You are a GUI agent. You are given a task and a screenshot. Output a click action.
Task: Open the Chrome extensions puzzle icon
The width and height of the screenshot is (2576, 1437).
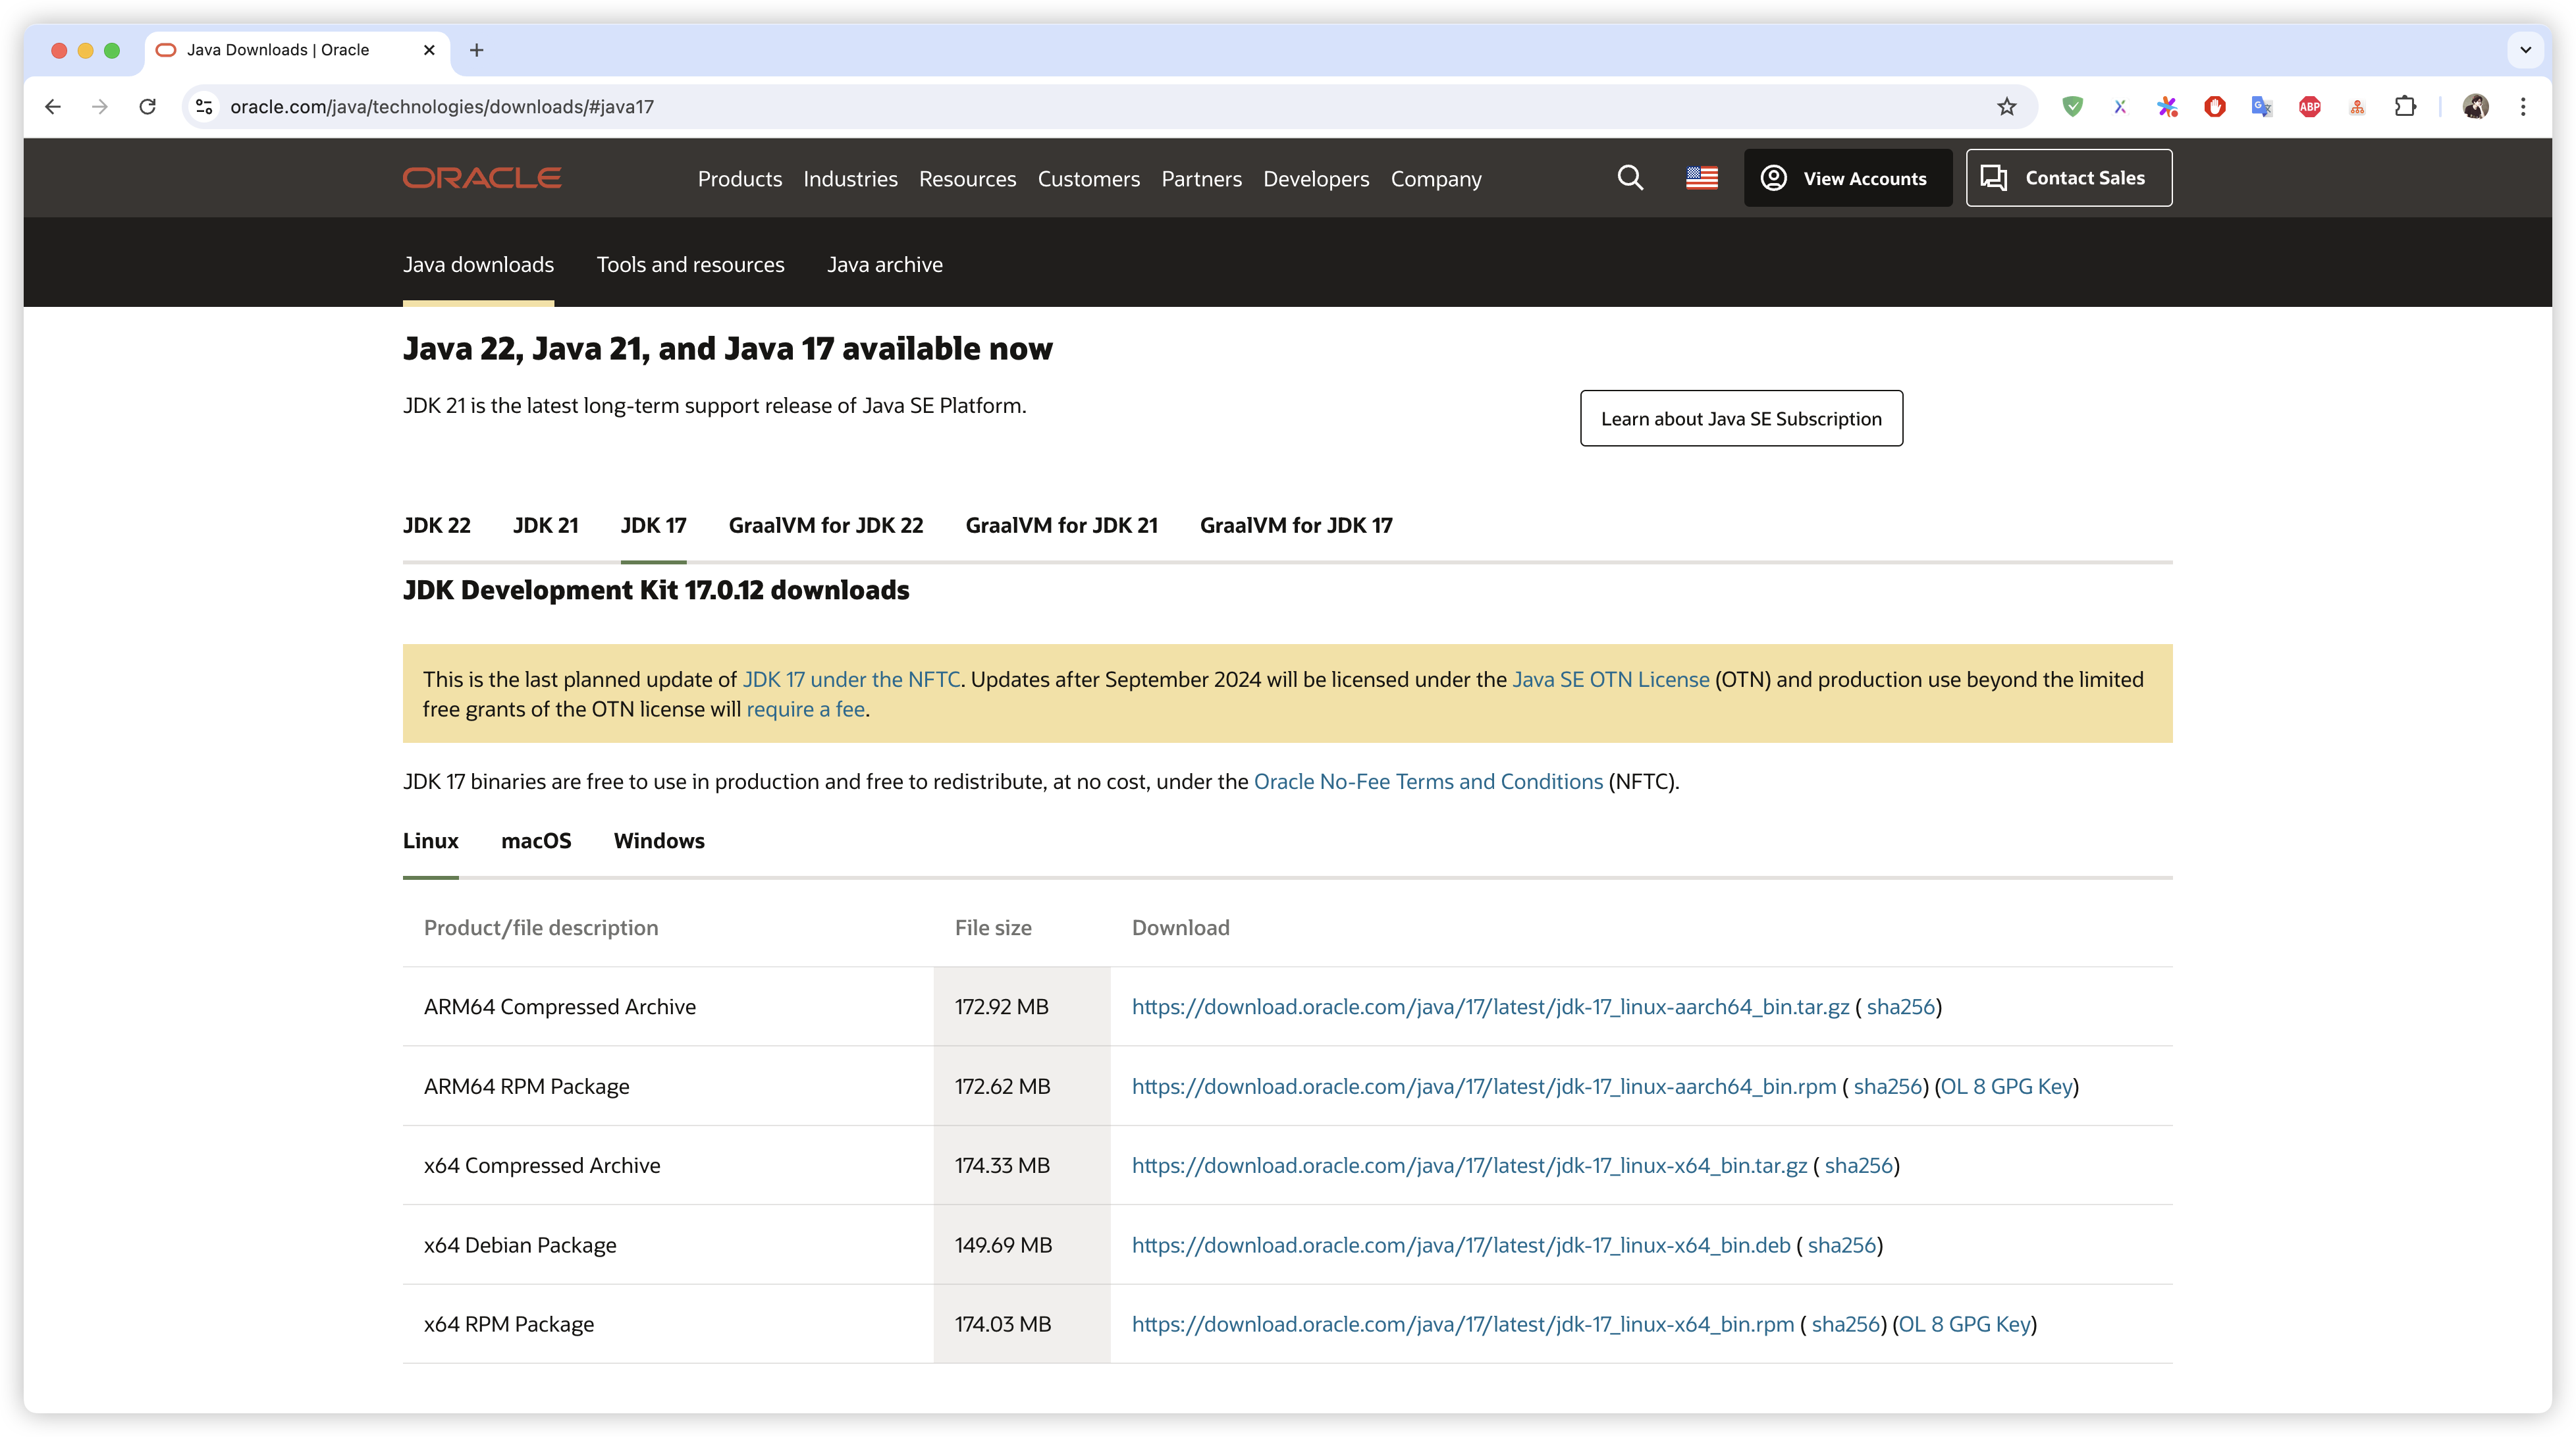(2405, 107)
